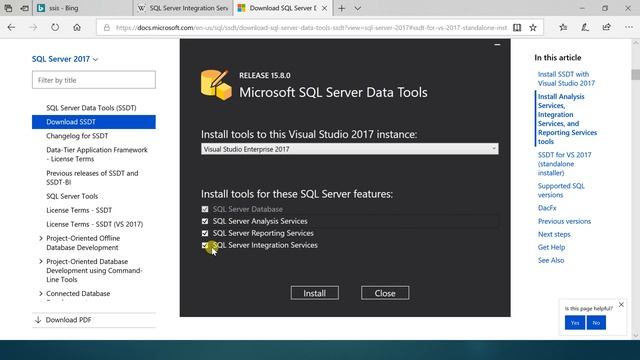Click the browser forward arrow
This screenshot has width=640, height=360.
(x=33, y=27)
